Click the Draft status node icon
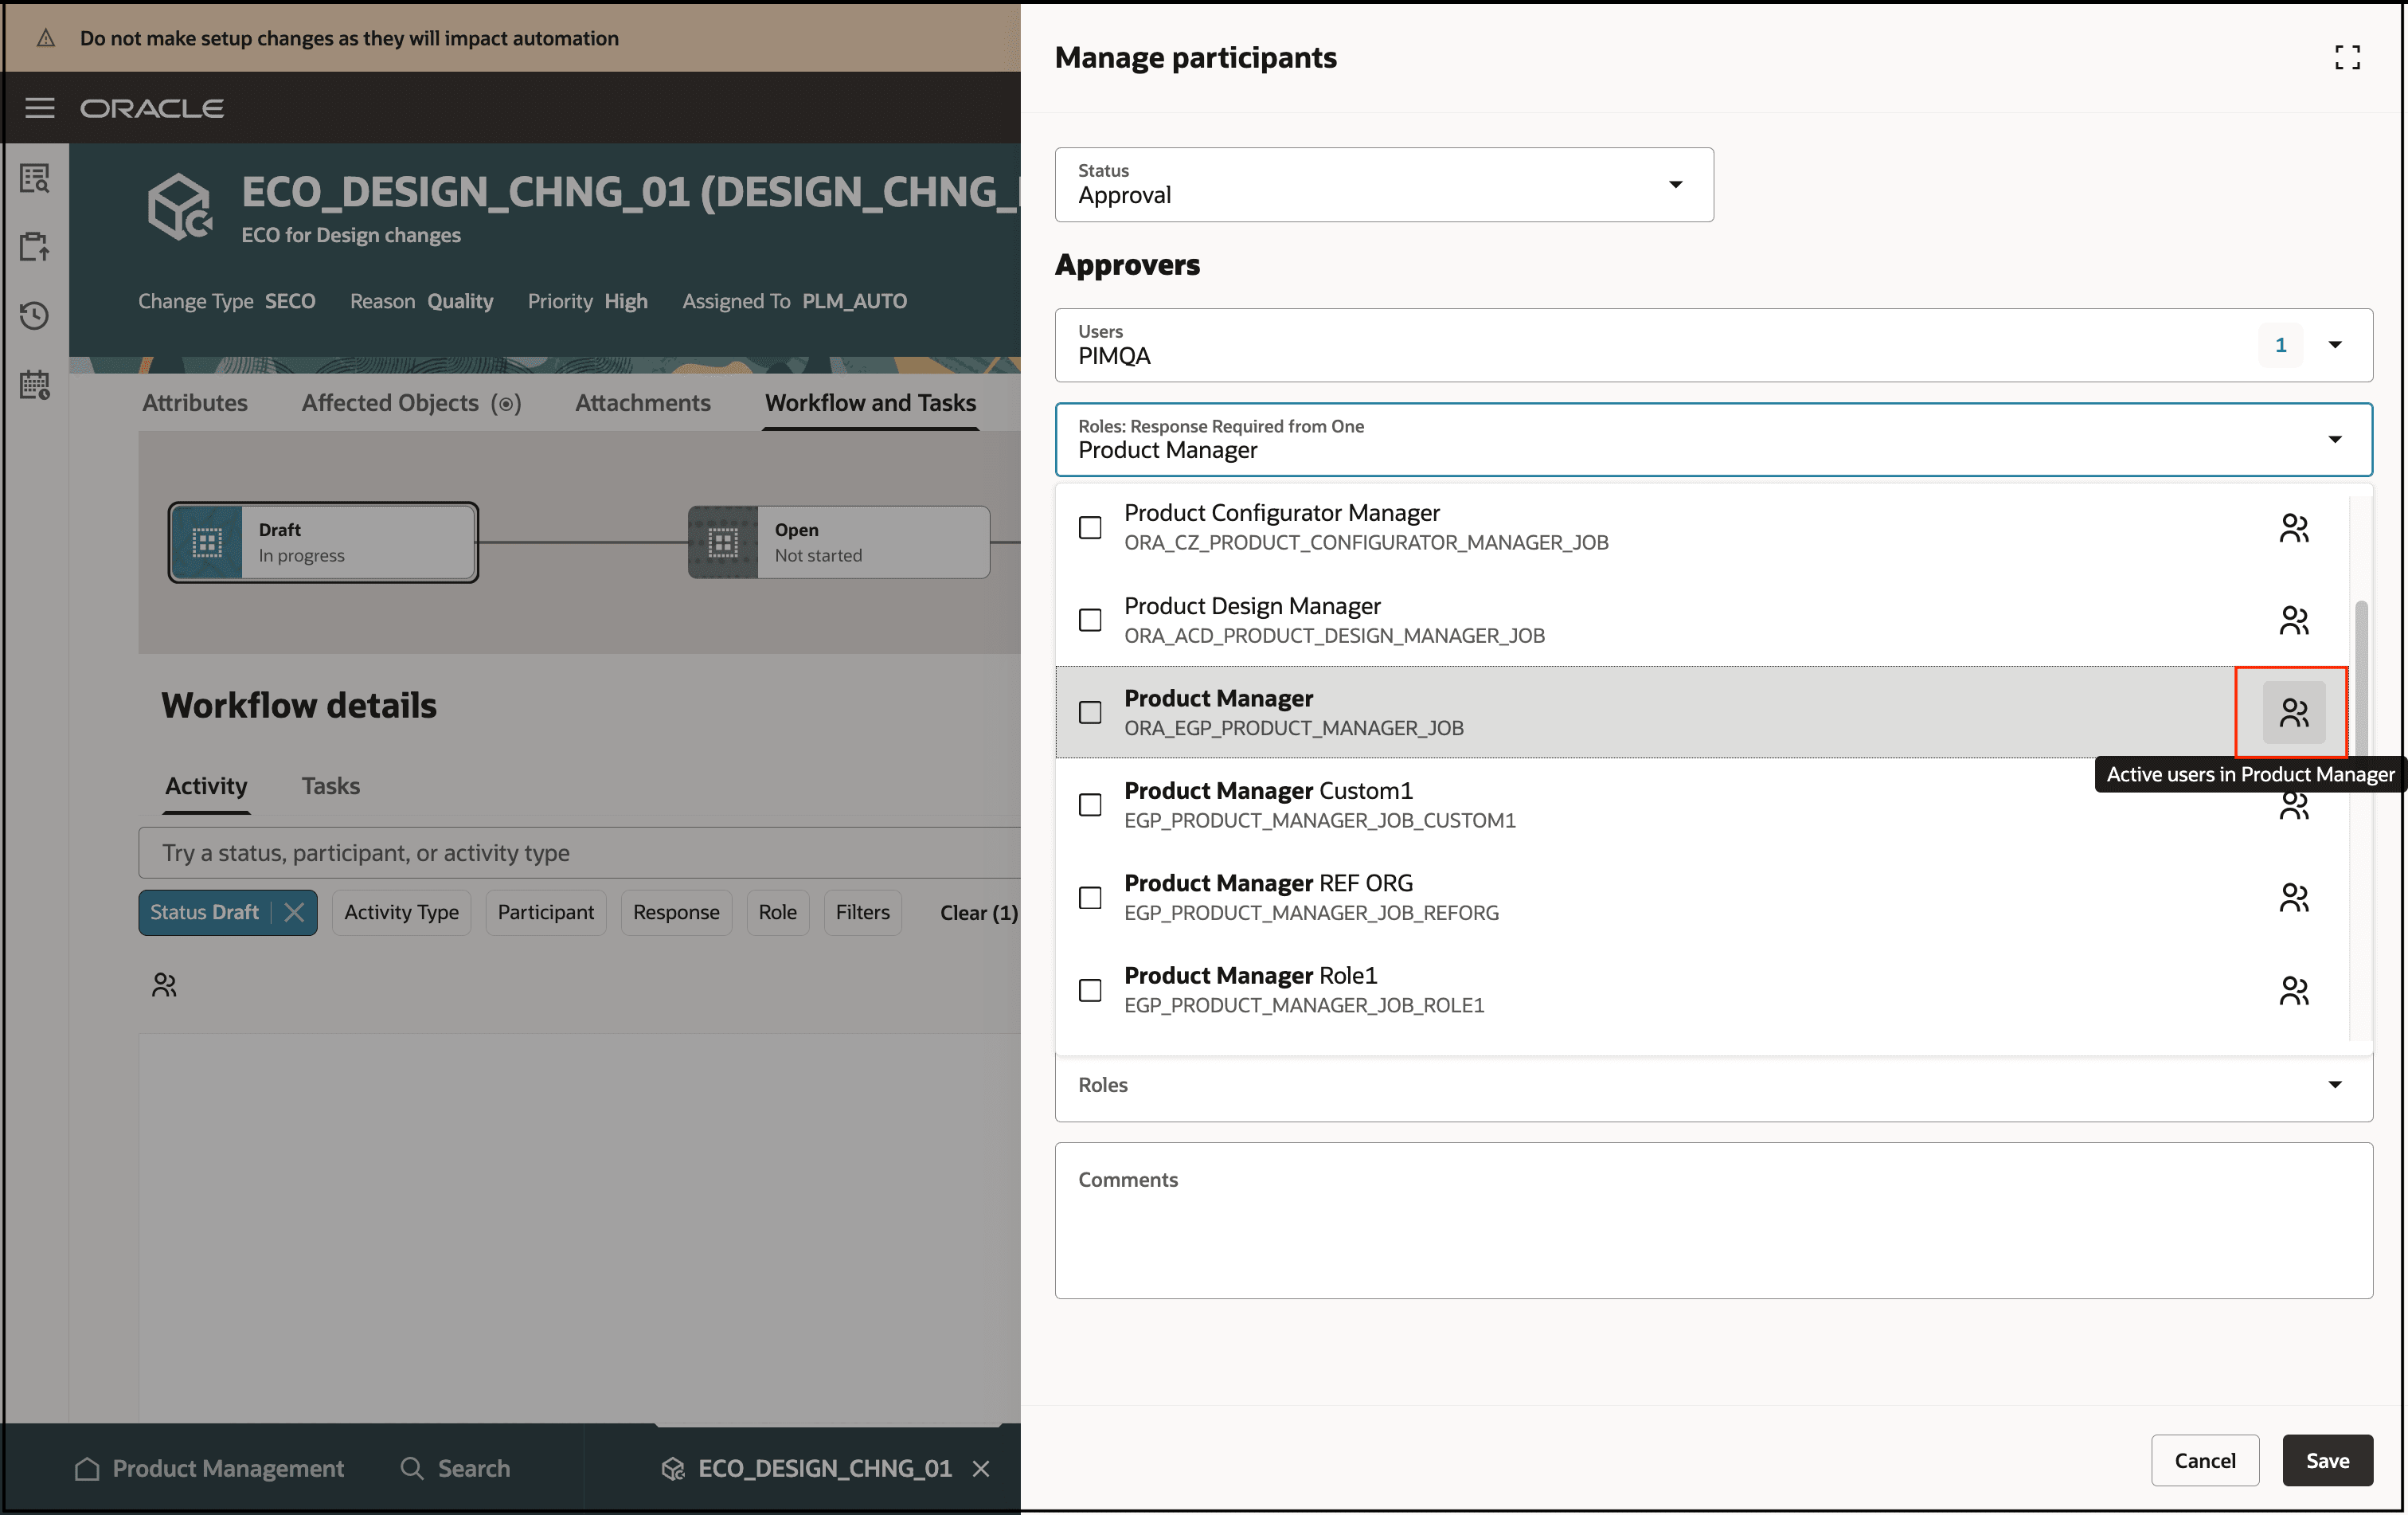The height and width of the screenshot is (1515, 2408). [x=207, y=542]
